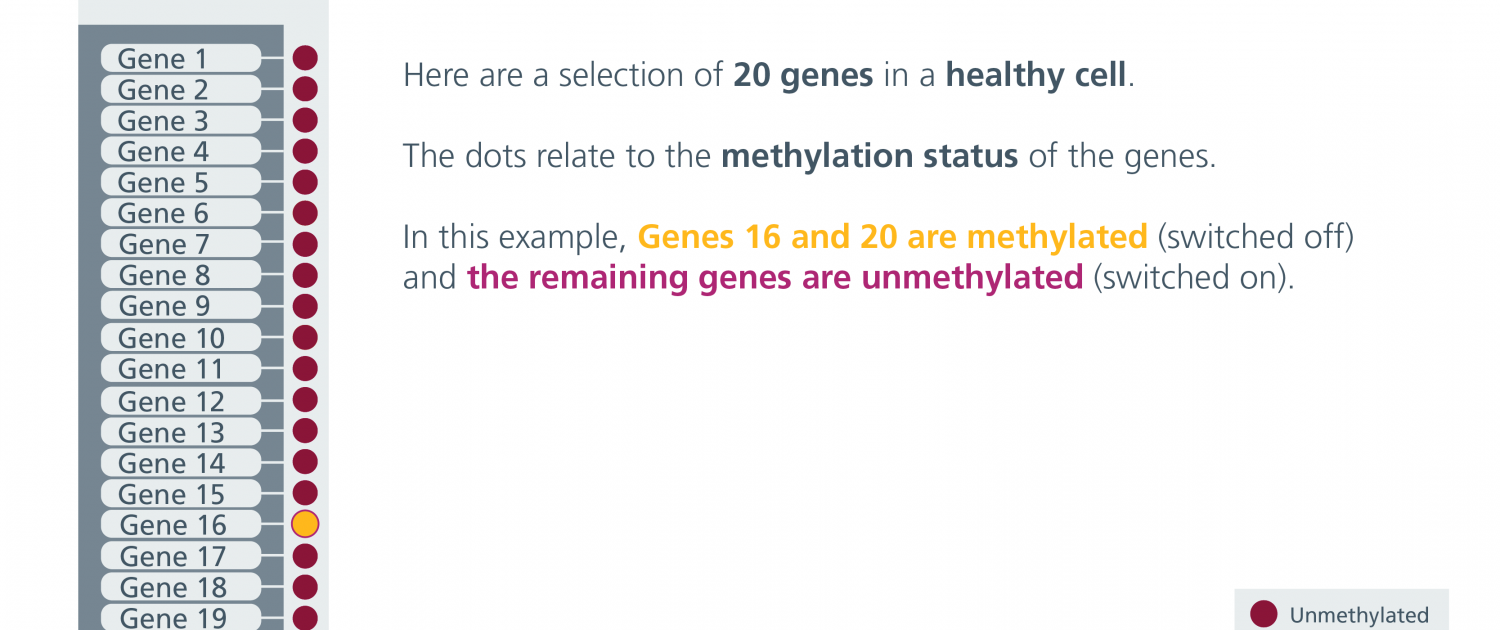This screenshot has height=630, width=1500.
Task: Select the dot beside Gene 13
Action: [x=305, y=431]
